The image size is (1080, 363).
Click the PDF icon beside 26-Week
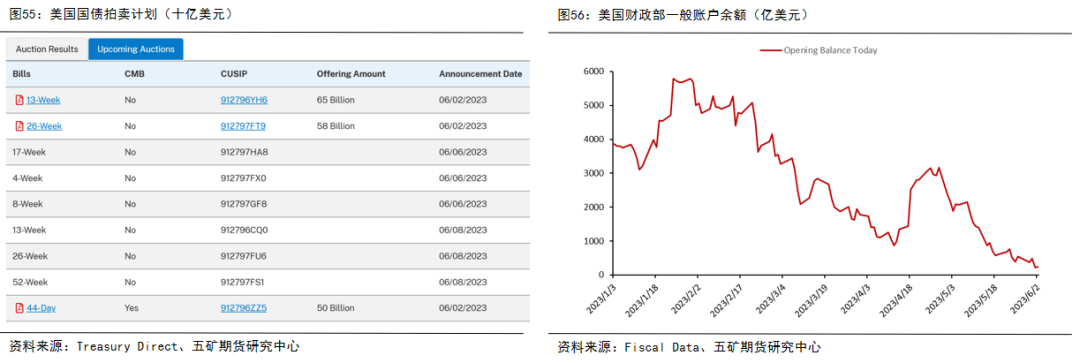[x=19, y=126]
